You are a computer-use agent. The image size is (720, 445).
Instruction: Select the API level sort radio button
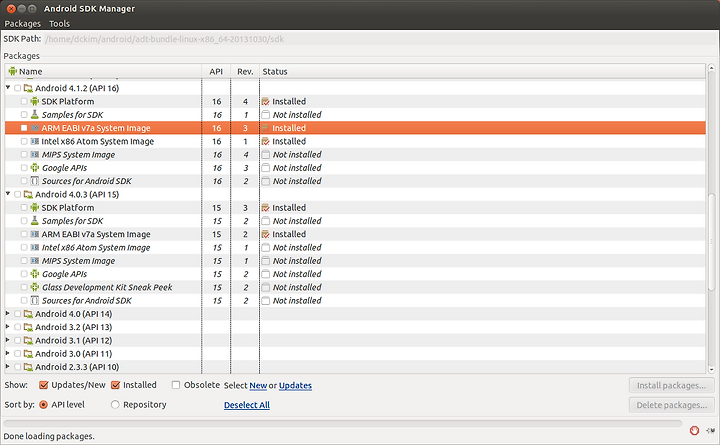(x=44, y=405)
